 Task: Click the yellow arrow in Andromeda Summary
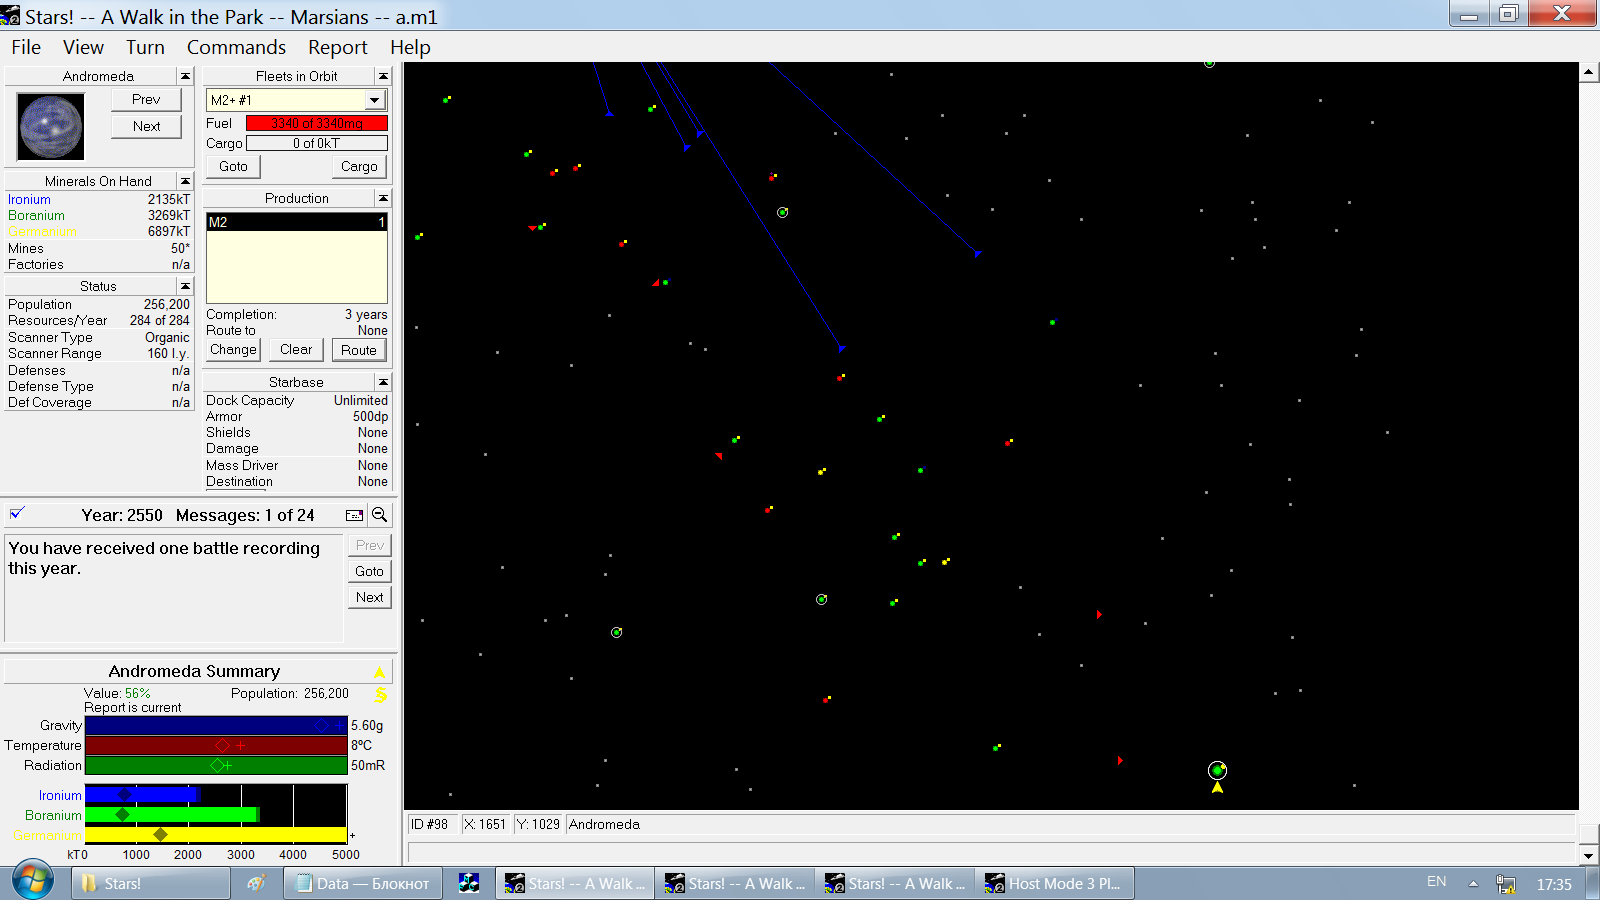tap(380, 672)
